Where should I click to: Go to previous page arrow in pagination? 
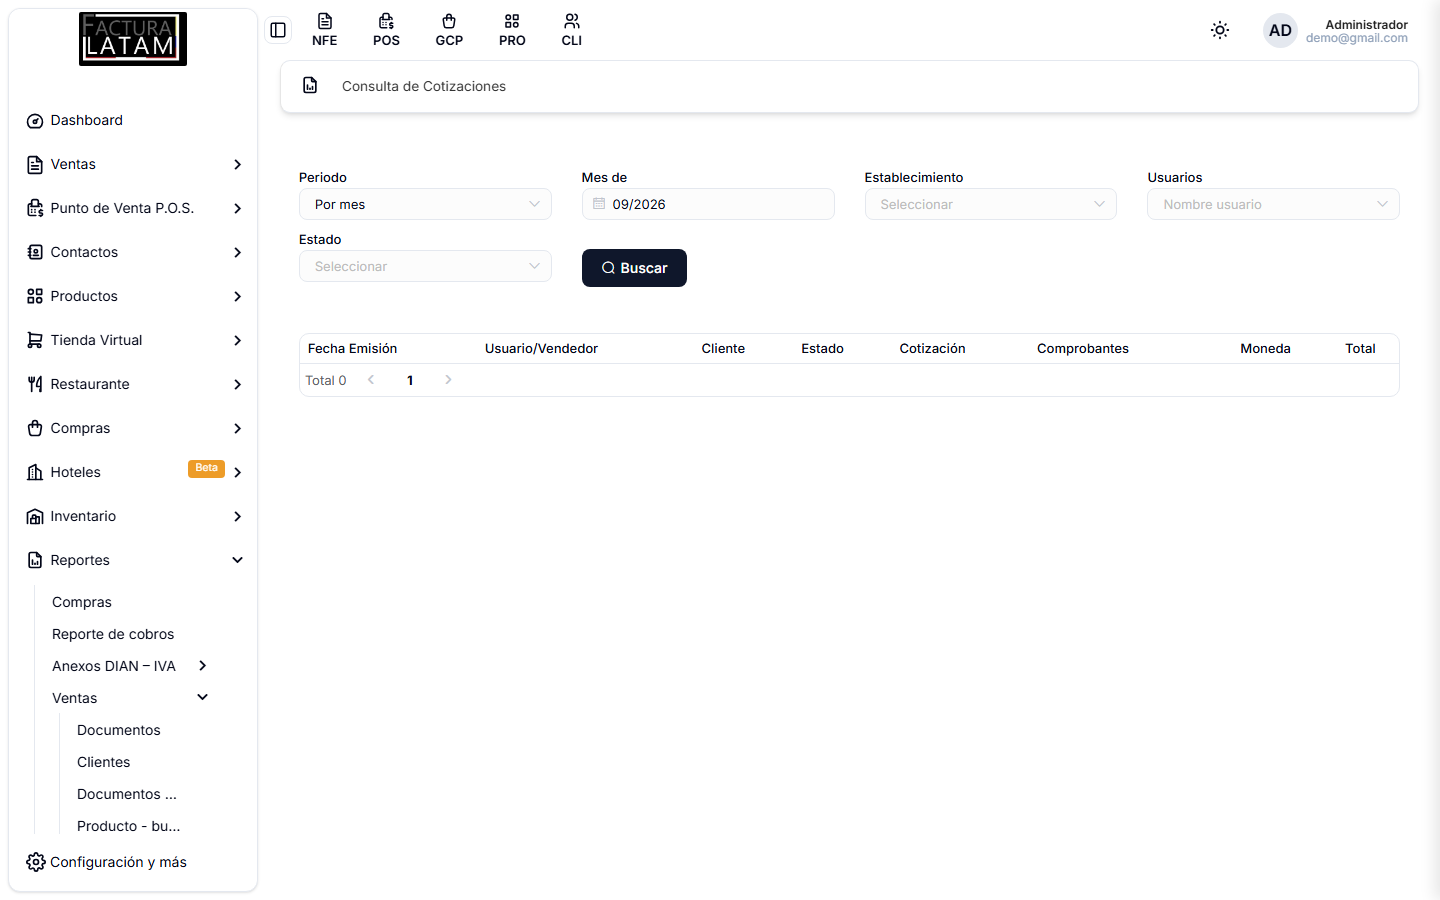click(x=371, y=380)
